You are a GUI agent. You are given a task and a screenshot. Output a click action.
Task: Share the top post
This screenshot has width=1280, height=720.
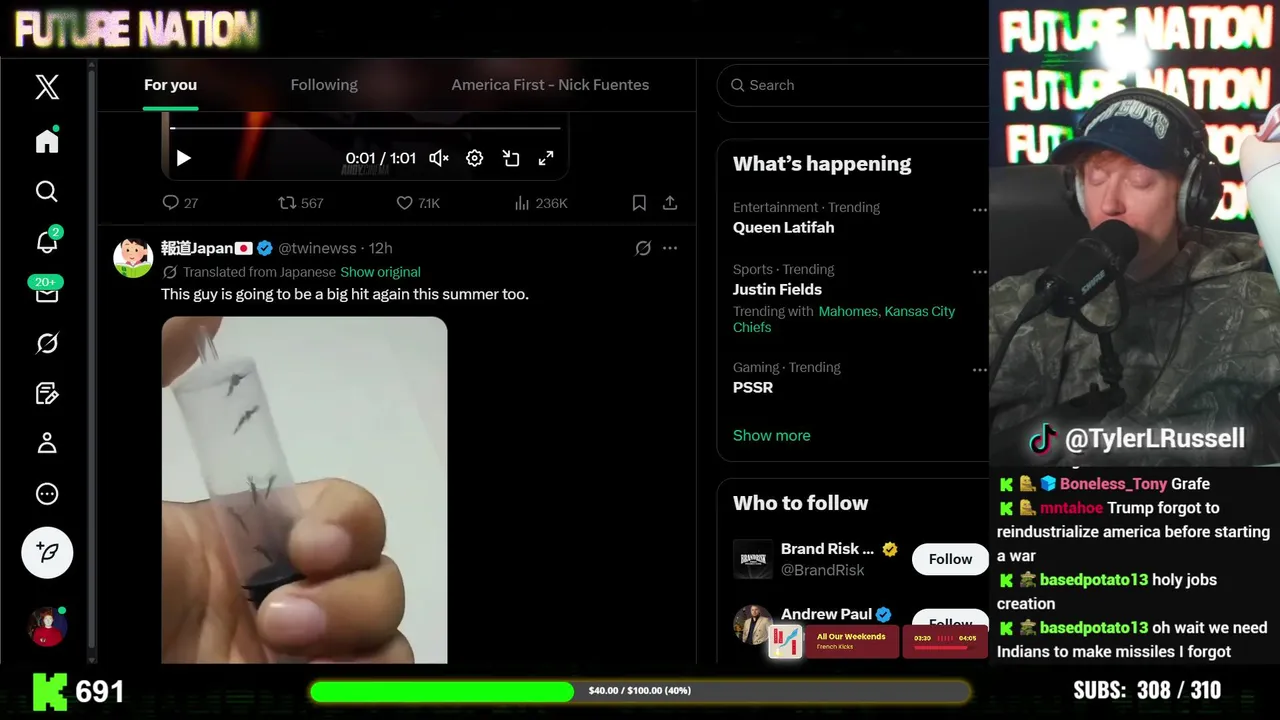670,203
